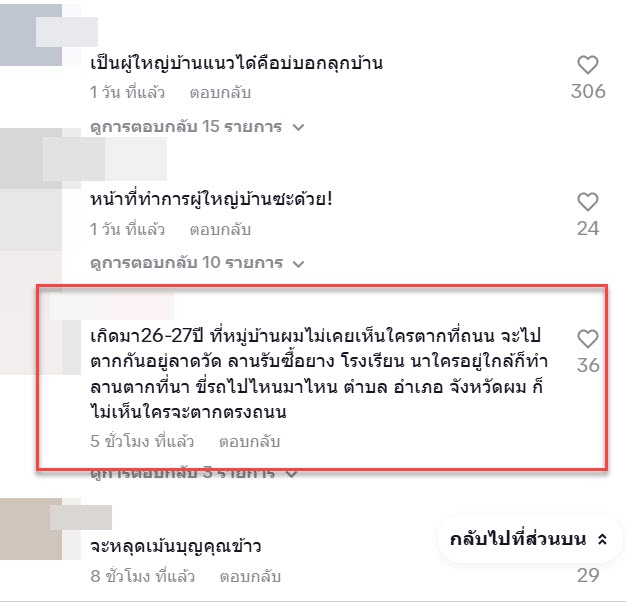Image resolution: width=626 pixels, height=603 pixels.
Task: Like the highlighted comment with 36 likes
Action: tap(588, 339)
